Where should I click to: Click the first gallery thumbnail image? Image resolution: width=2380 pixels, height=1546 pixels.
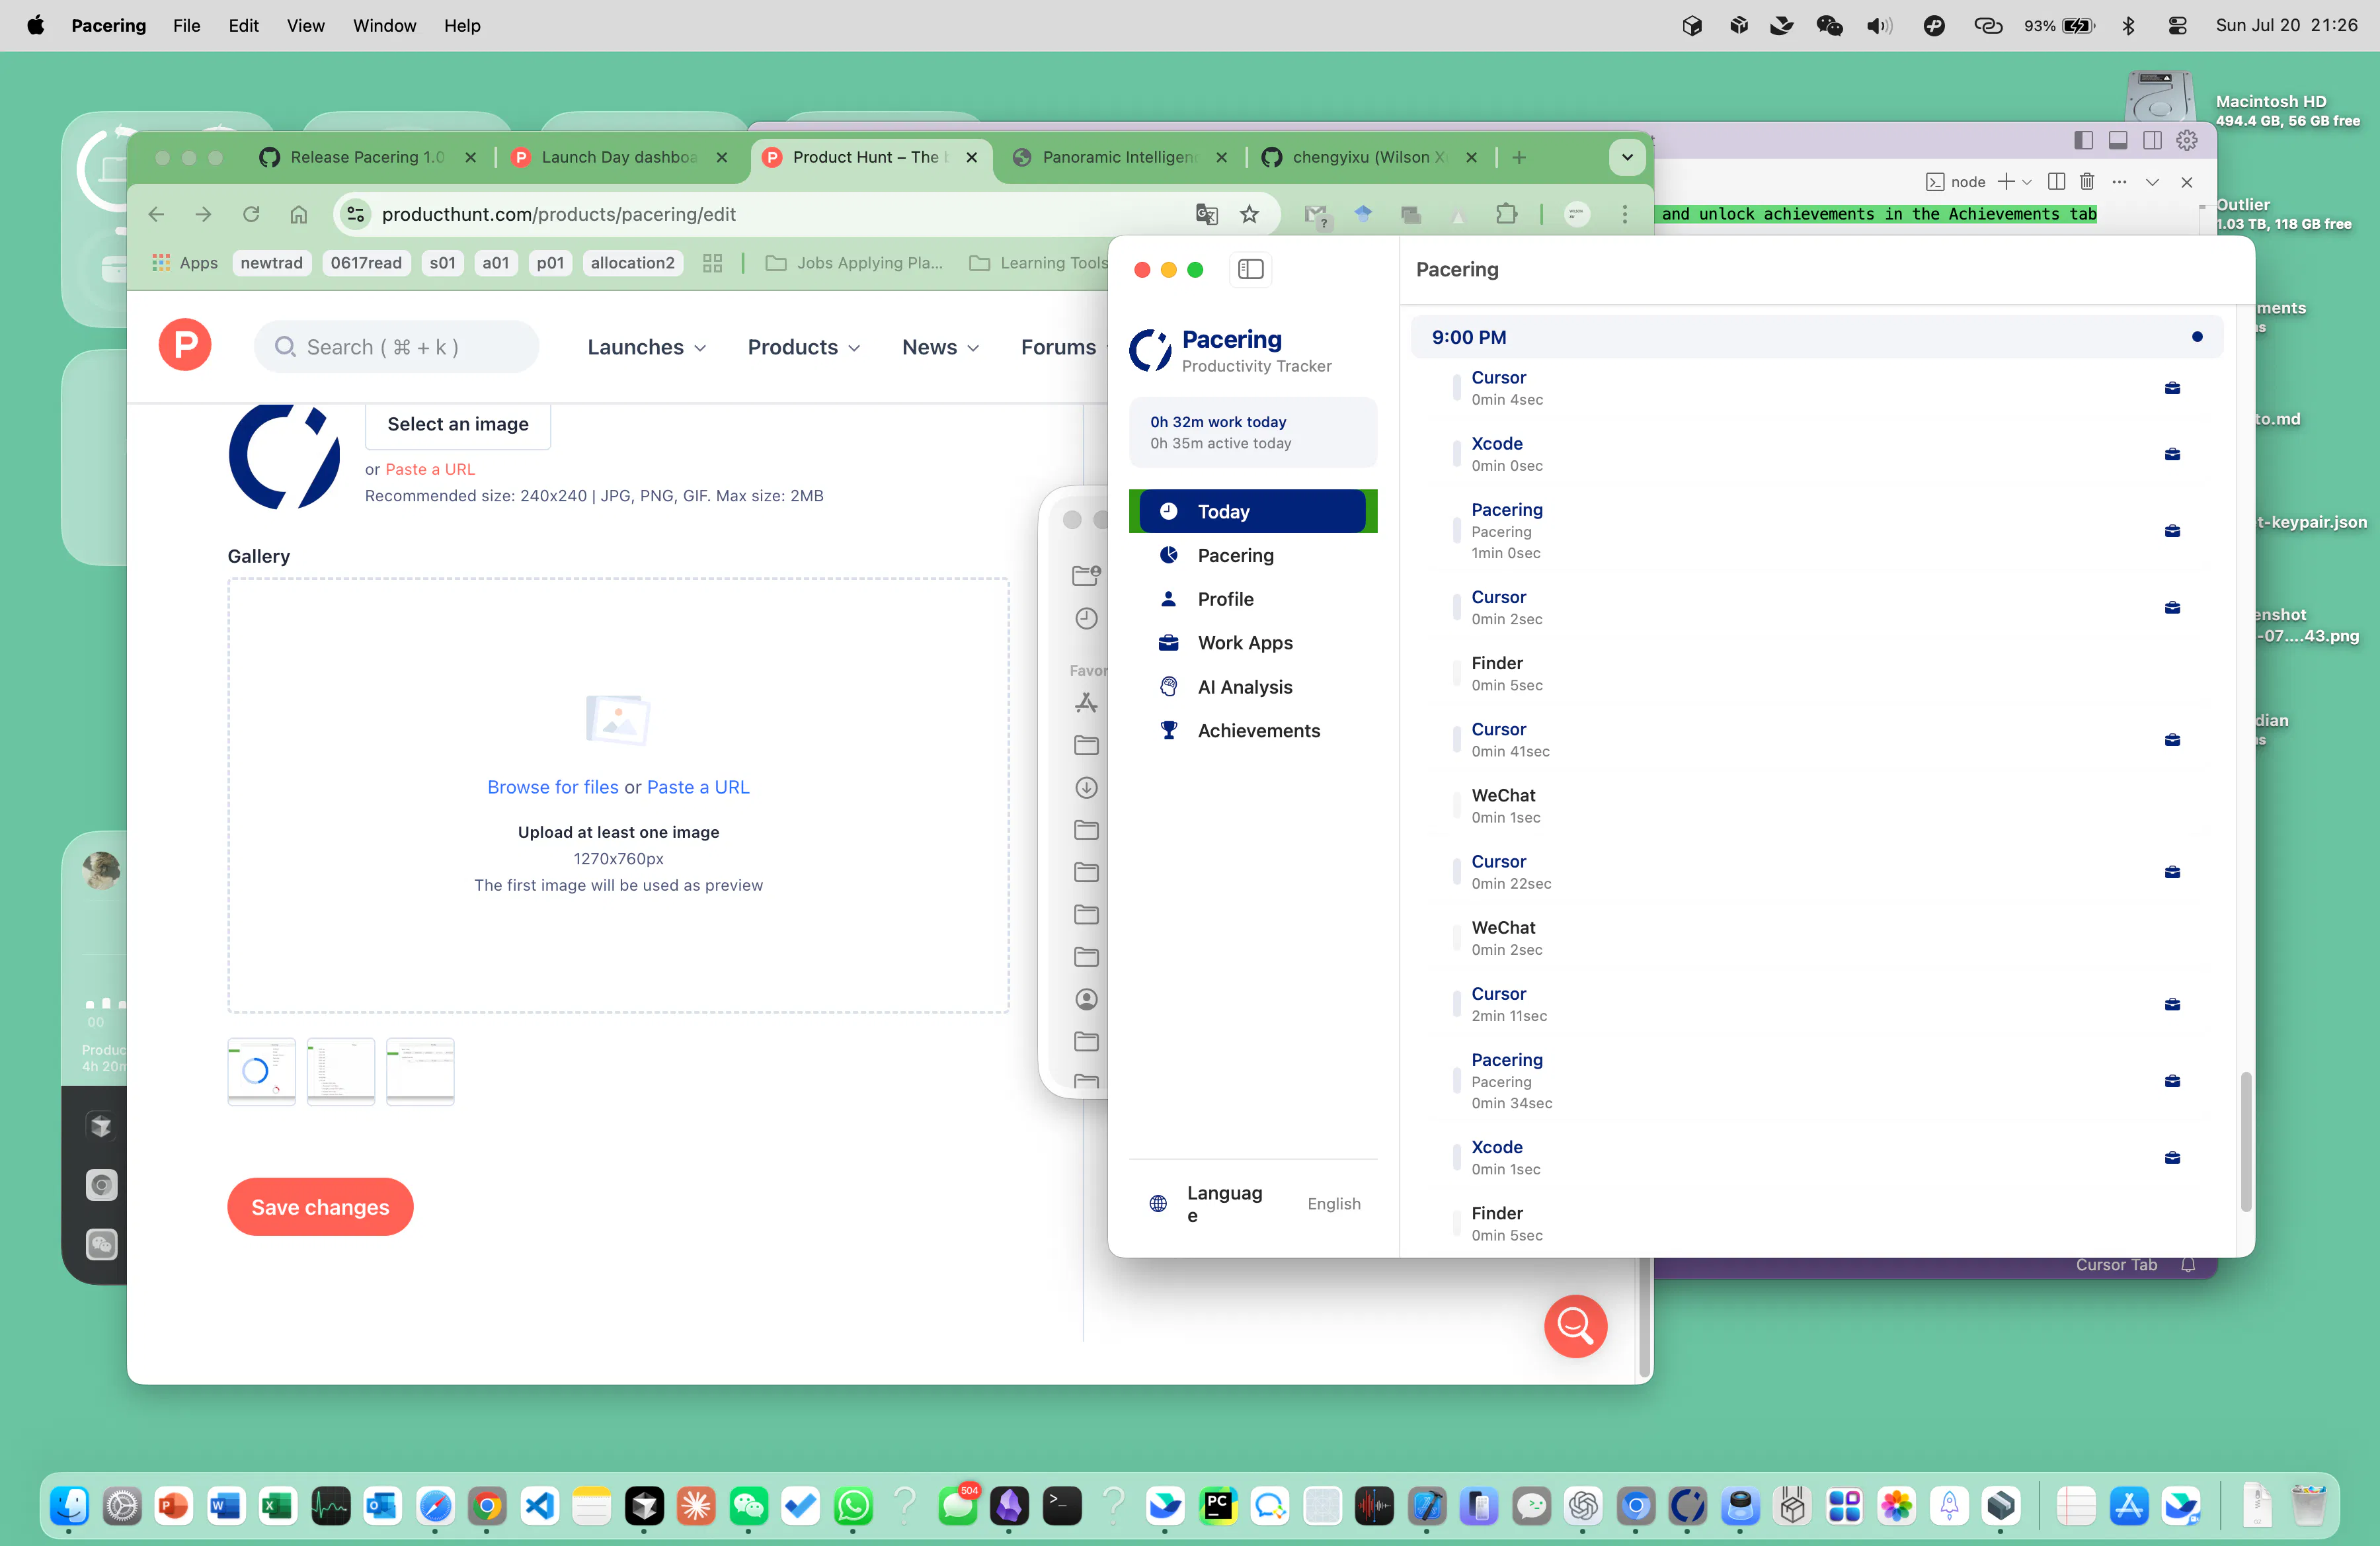(261, 1071)
